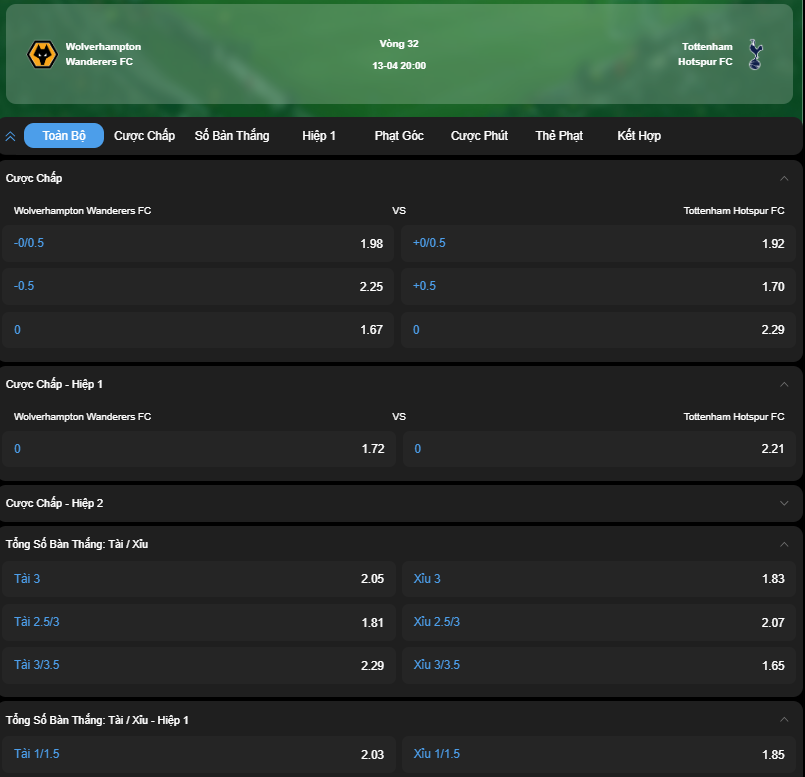Switch to the Cược Chấp tab
This screenshot has width=805, height=777.
tap(144, 136)
